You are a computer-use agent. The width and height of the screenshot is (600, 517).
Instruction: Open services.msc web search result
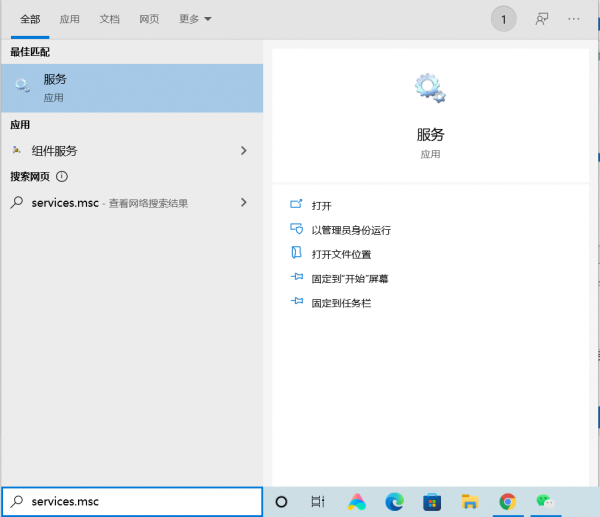tap(132, 203)
